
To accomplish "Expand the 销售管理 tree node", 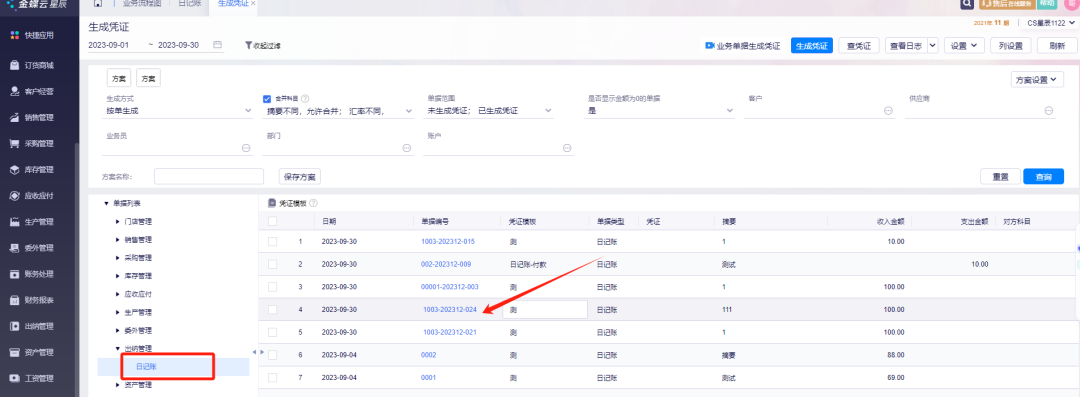I will (117, 240).
